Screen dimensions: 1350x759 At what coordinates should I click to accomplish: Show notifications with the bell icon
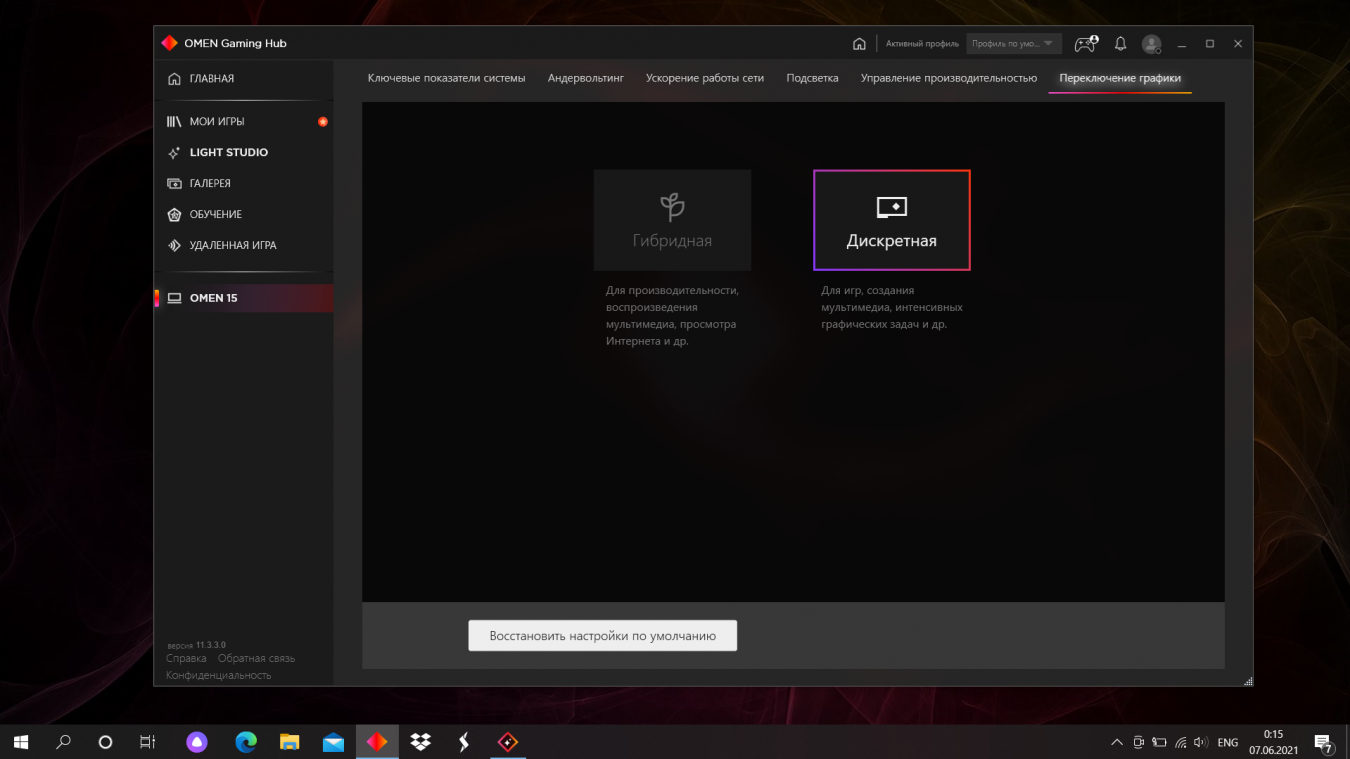(1120, 44)
